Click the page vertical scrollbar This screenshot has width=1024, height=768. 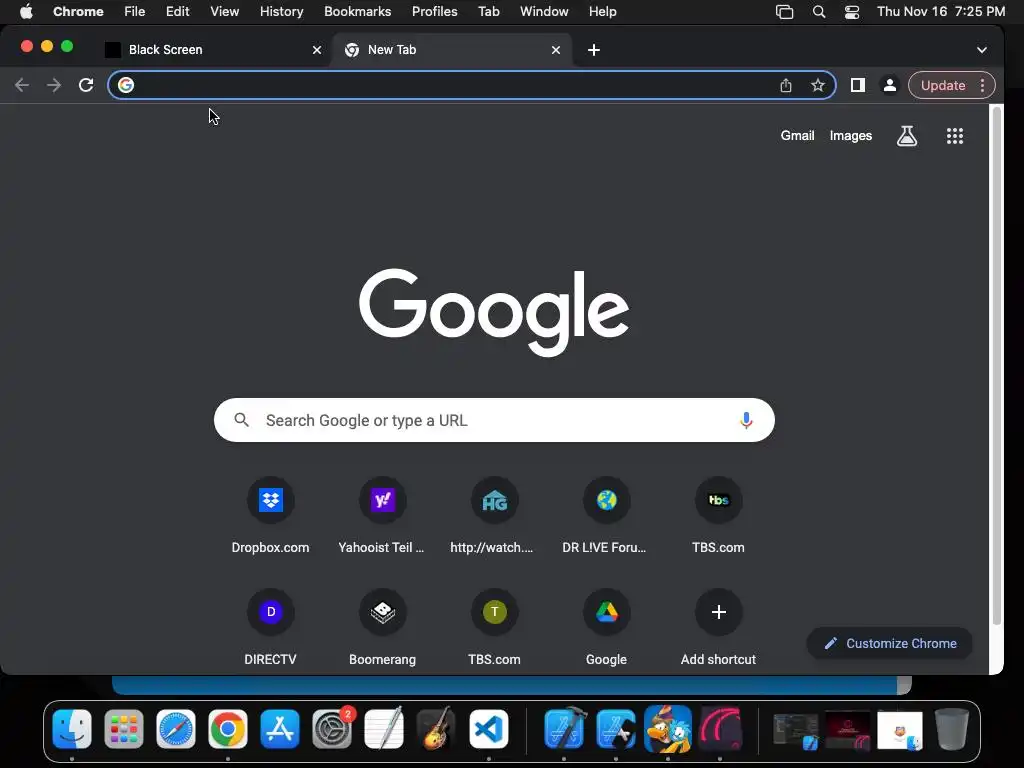tap(997, 366)
